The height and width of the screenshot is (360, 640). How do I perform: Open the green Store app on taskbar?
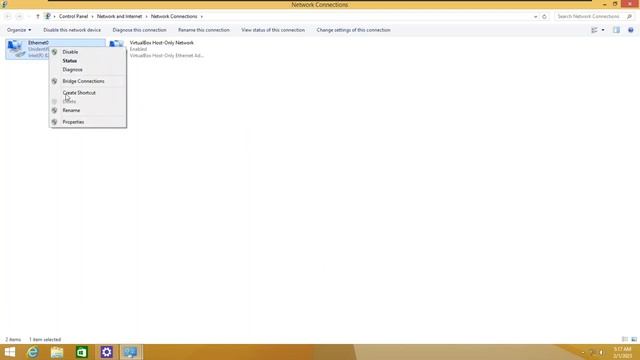click(x=82, y=352)
